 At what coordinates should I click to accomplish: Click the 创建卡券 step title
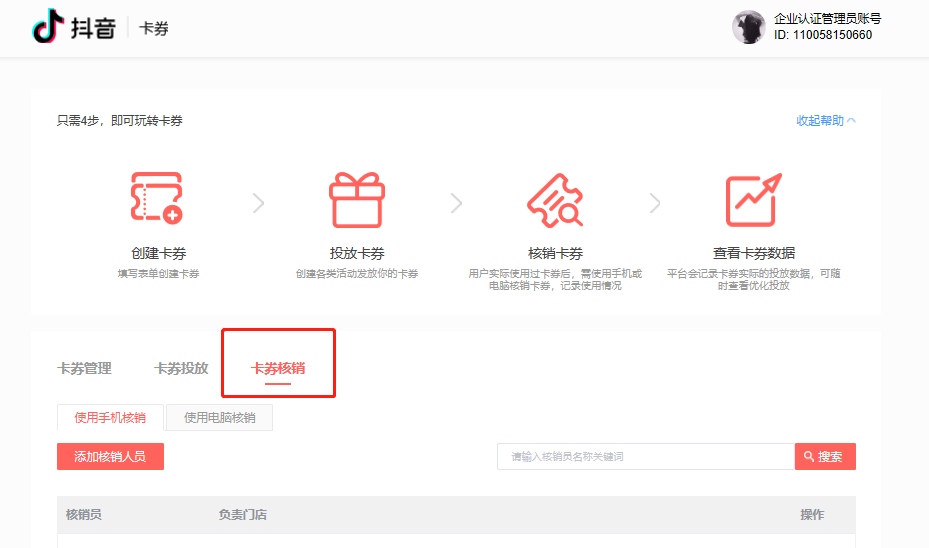point(159,254)
